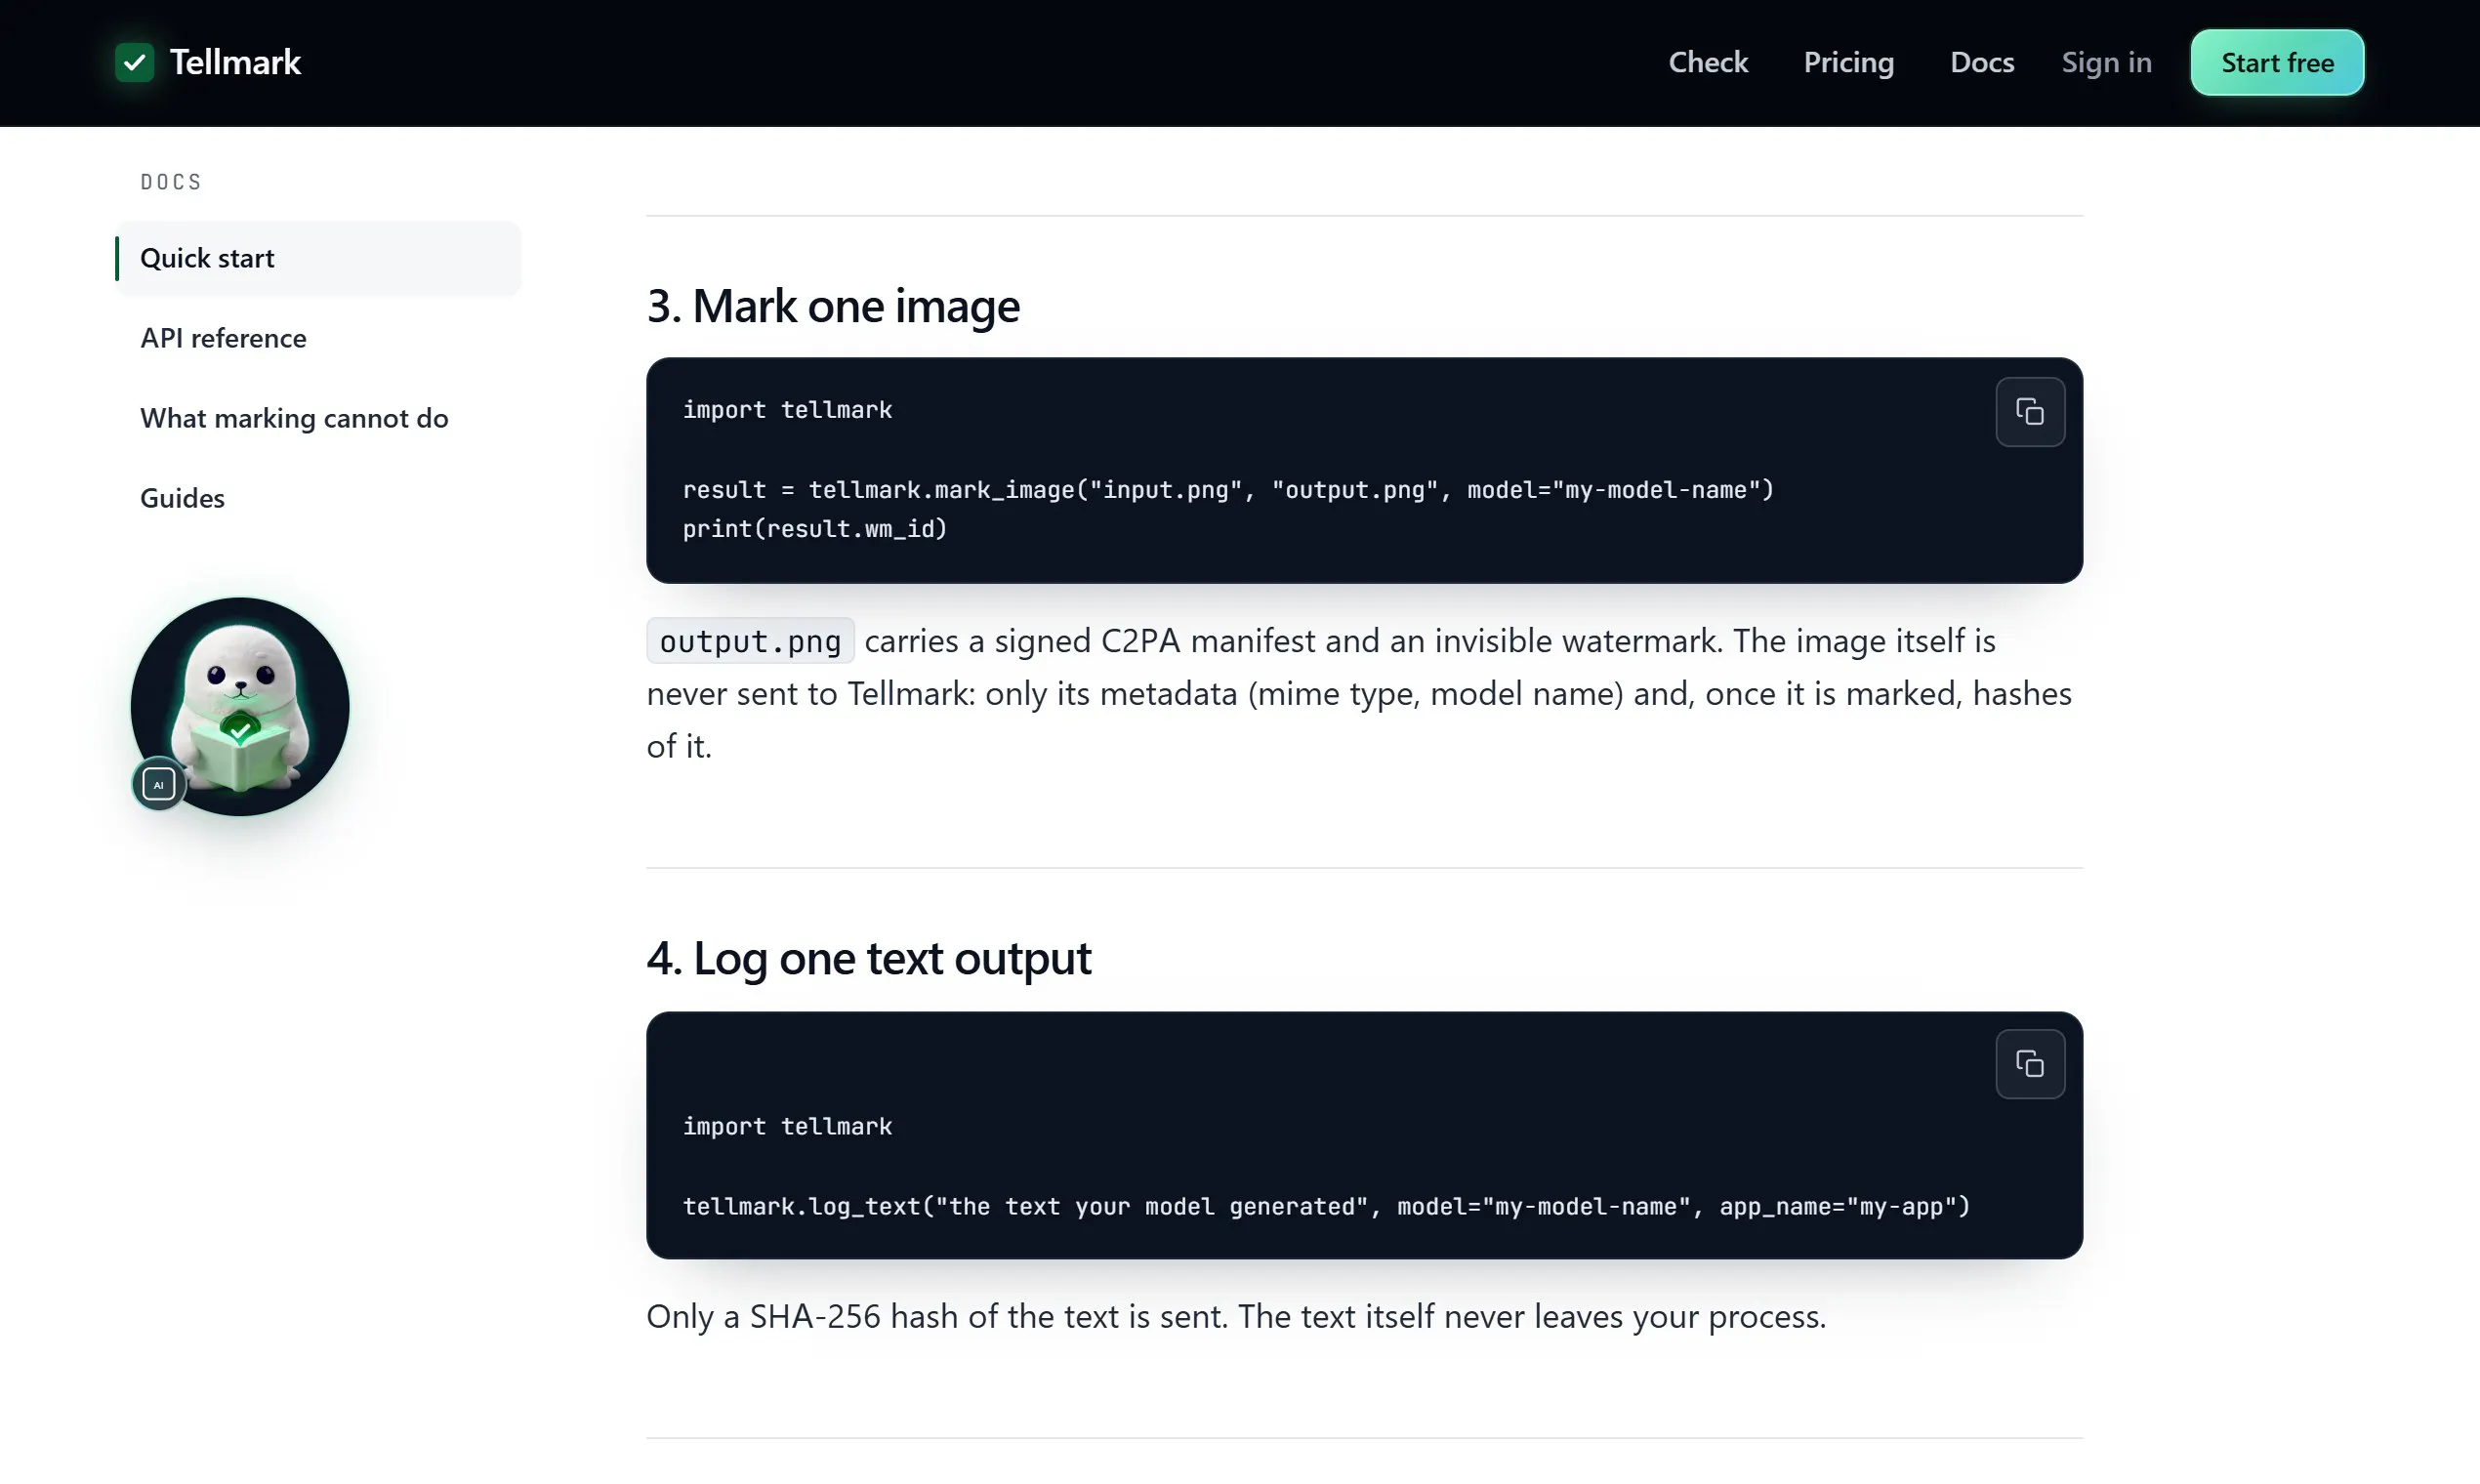Copy the mark_image code snippet
The image size is (2480, 1484).
click(x=2029, y=411)
